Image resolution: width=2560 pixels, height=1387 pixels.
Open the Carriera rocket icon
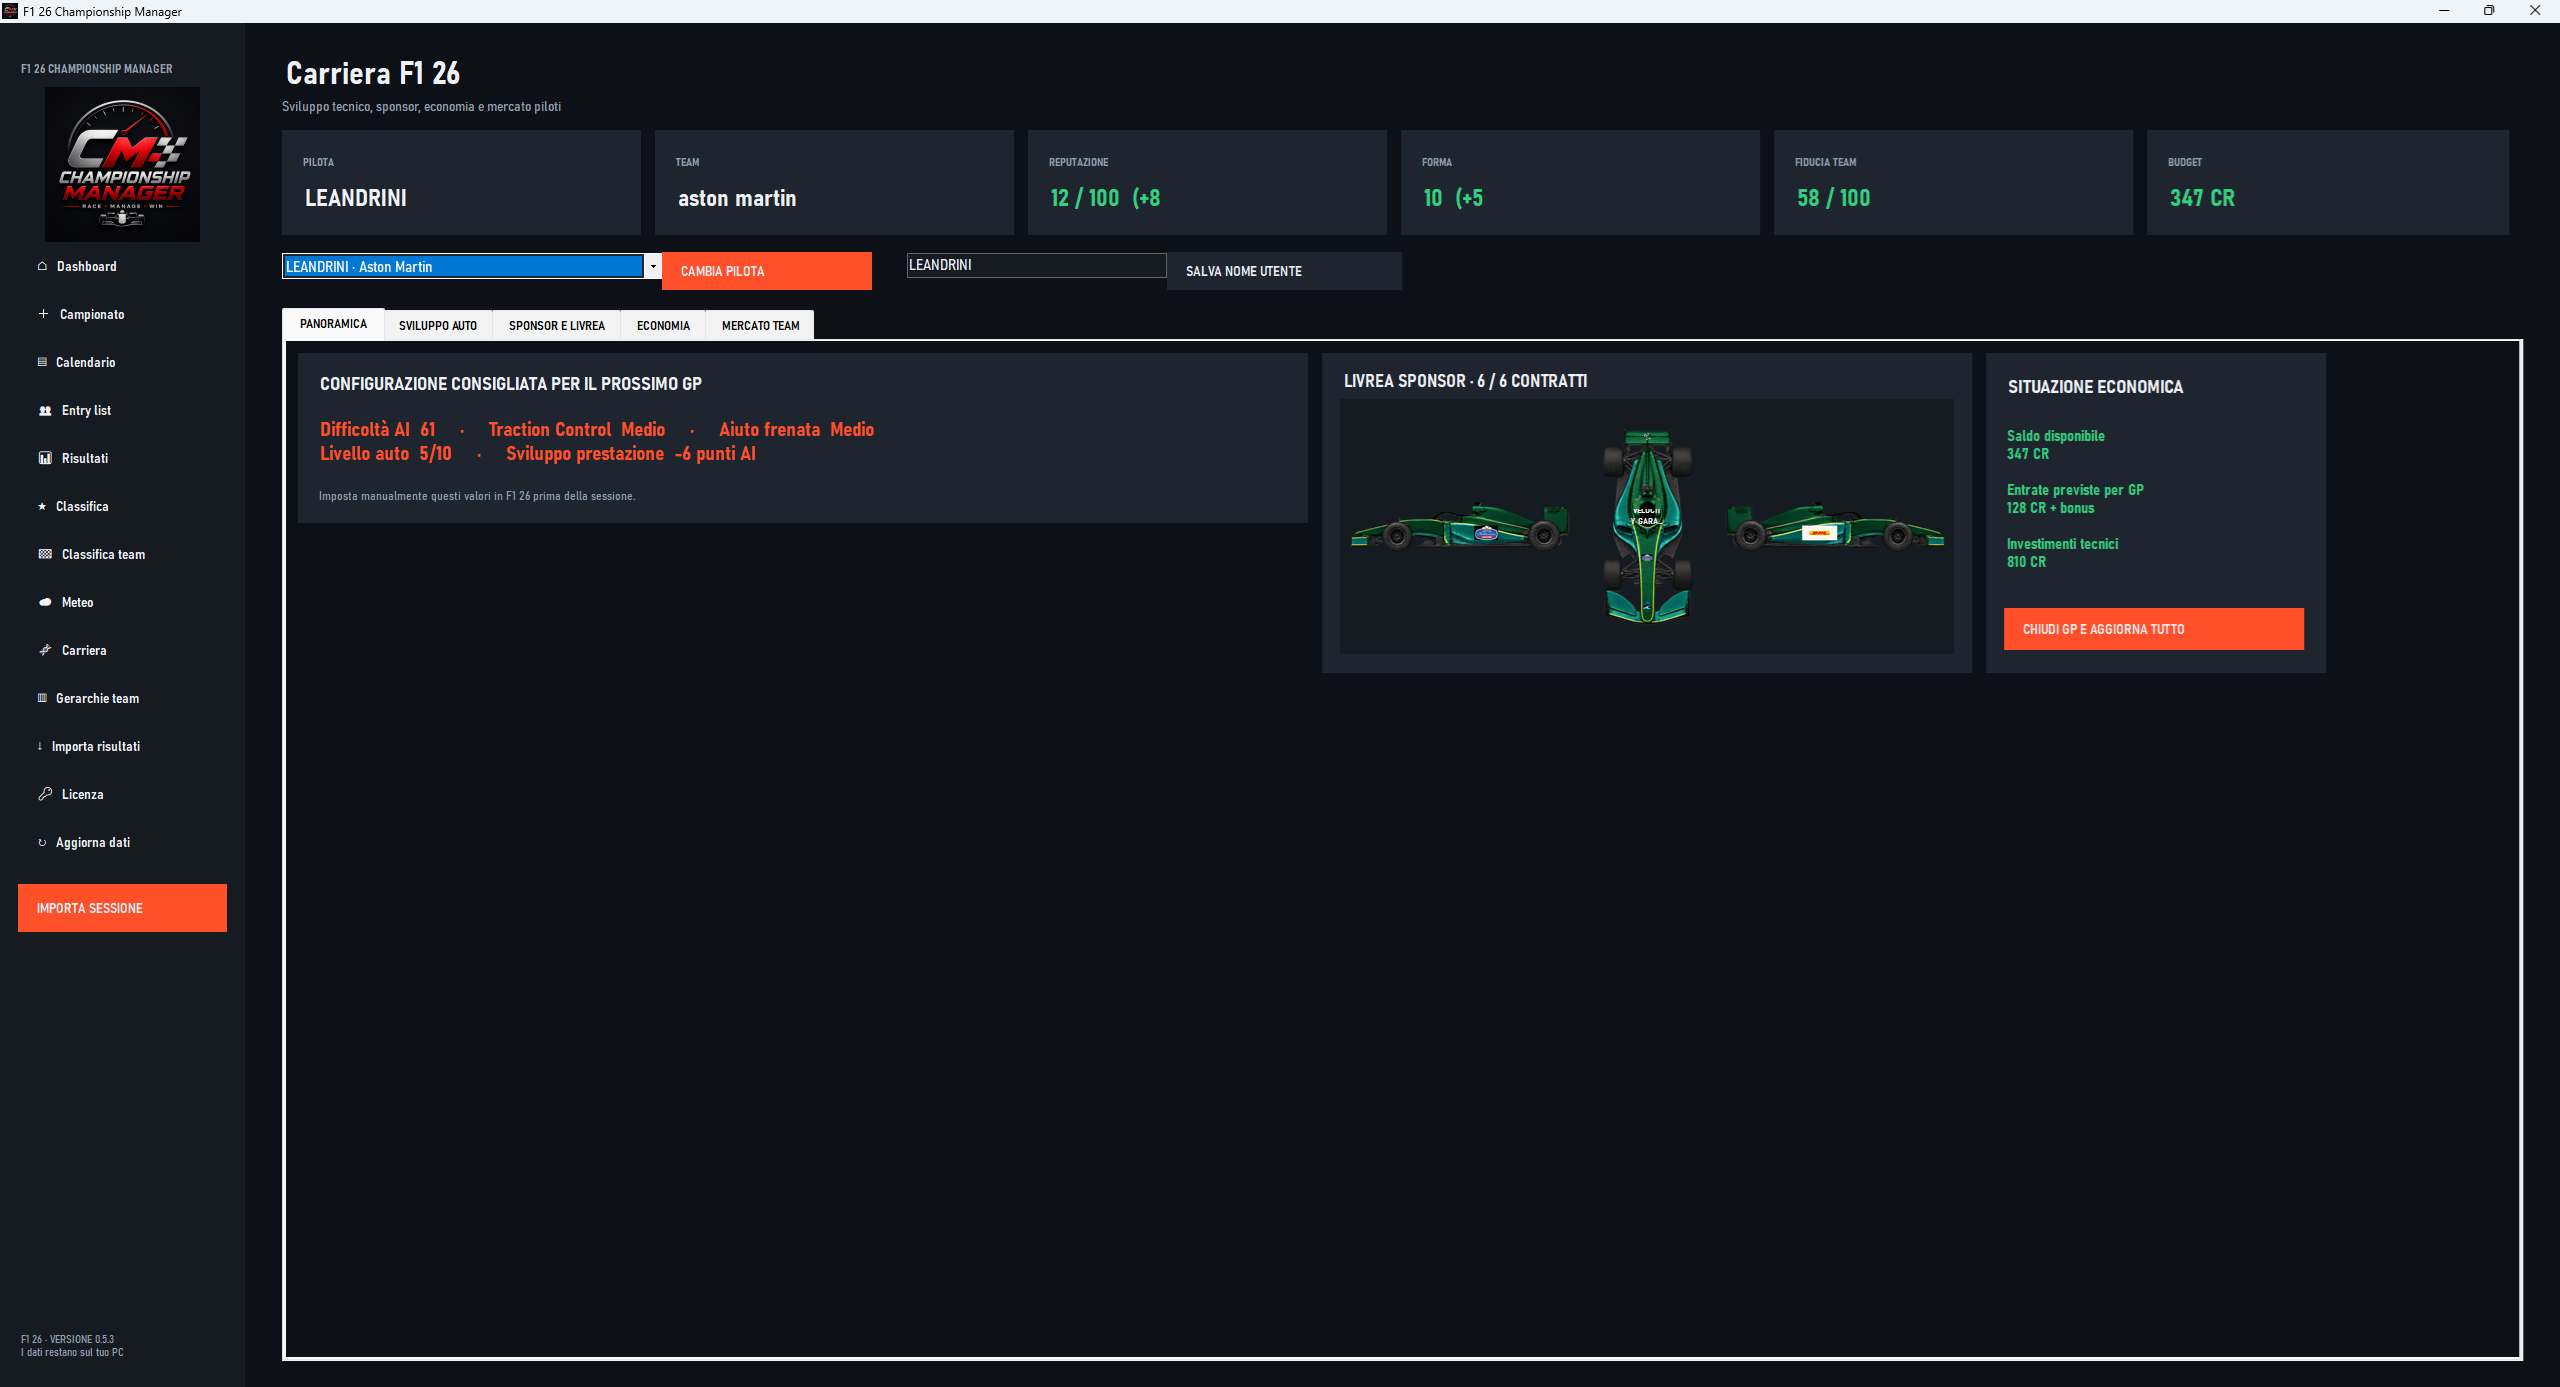(45, 650)
